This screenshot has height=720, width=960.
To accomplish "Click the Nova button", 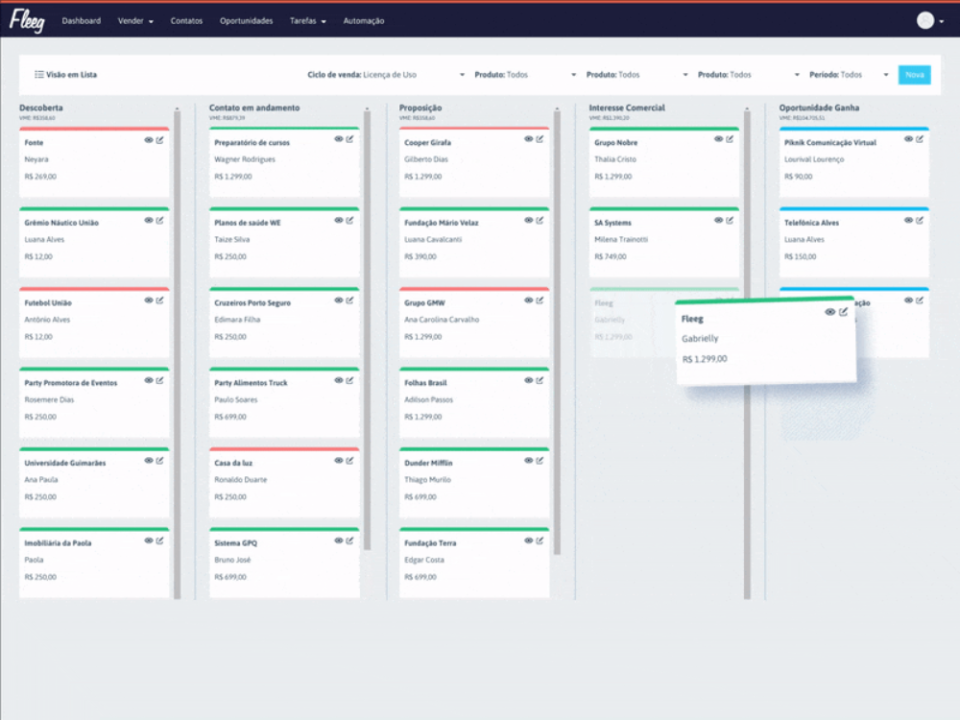I will tap(913, 74).
